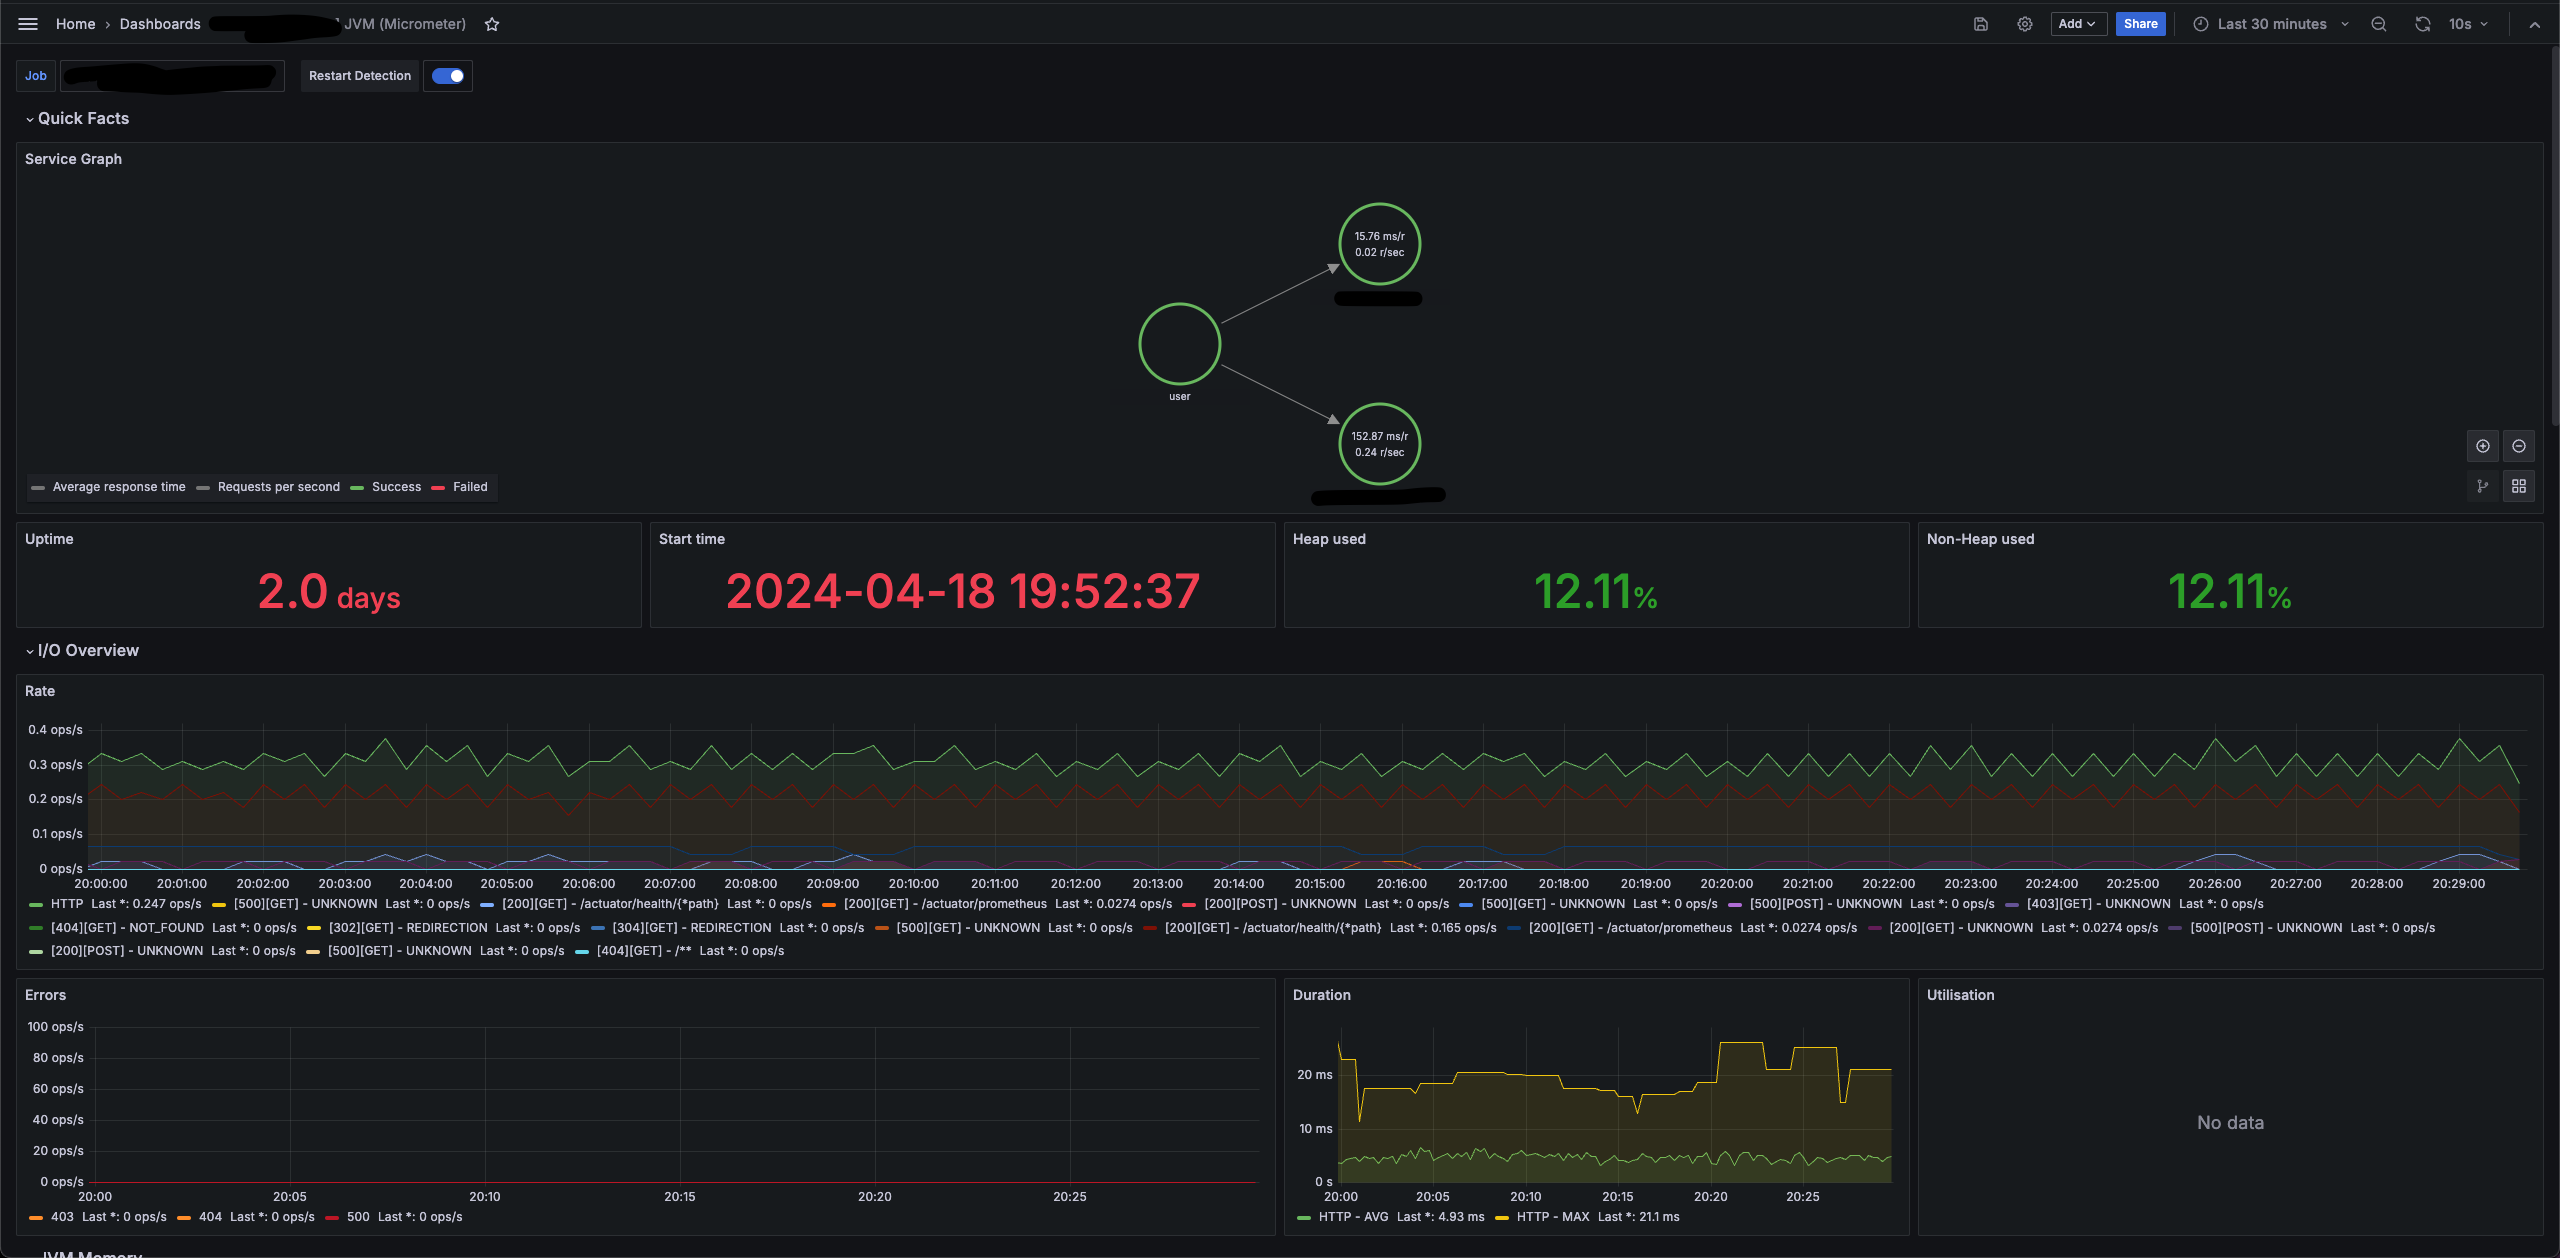Viewport: 2560px width, 1258px height.
Task: Toggle HTTP - MAX series in Duration legend
Action: coord(1552,1217)
